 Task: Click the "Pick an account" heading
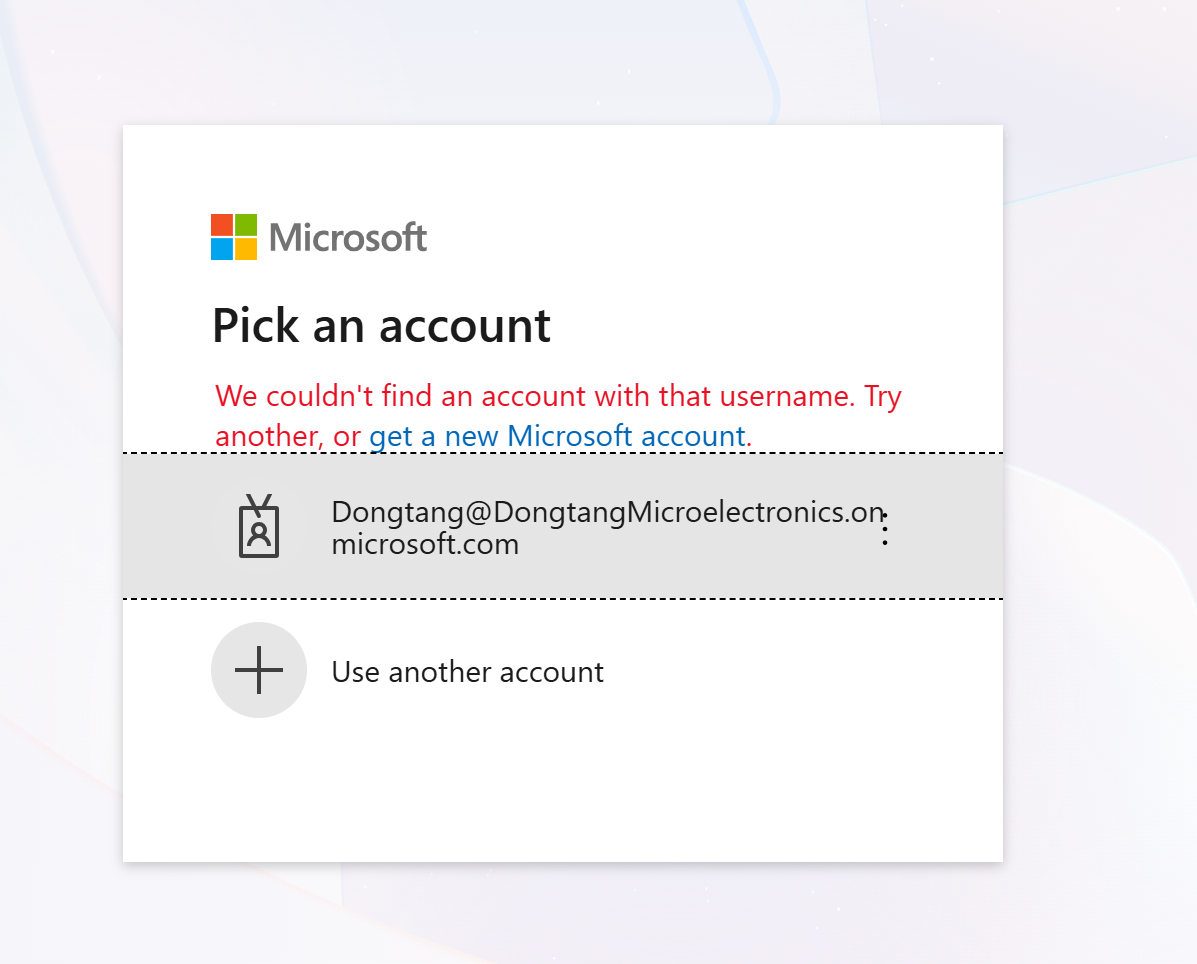coord(381,326)
